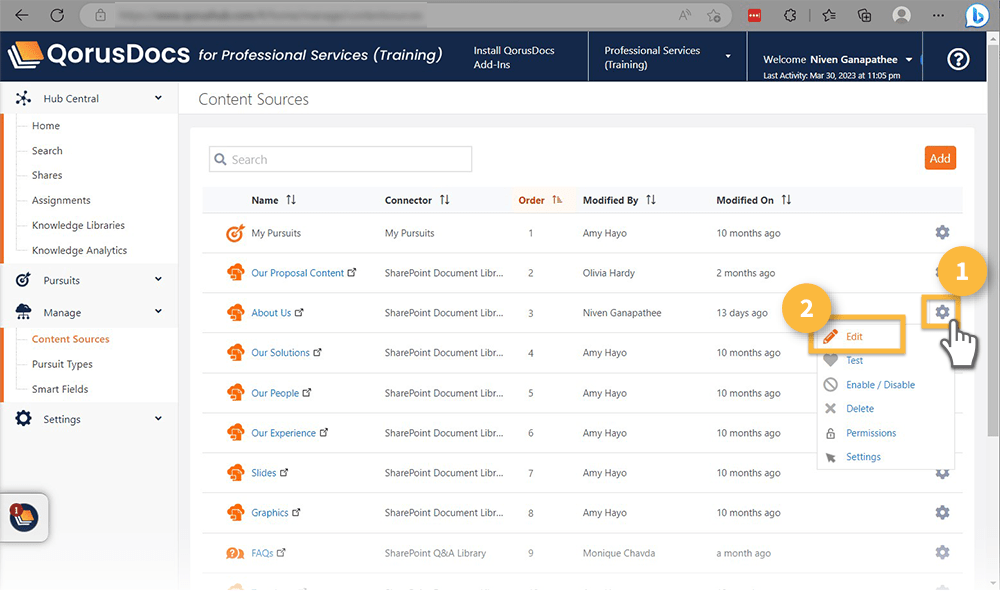Open Knowledge Analytics in the sidebar

tap(79, 250)
